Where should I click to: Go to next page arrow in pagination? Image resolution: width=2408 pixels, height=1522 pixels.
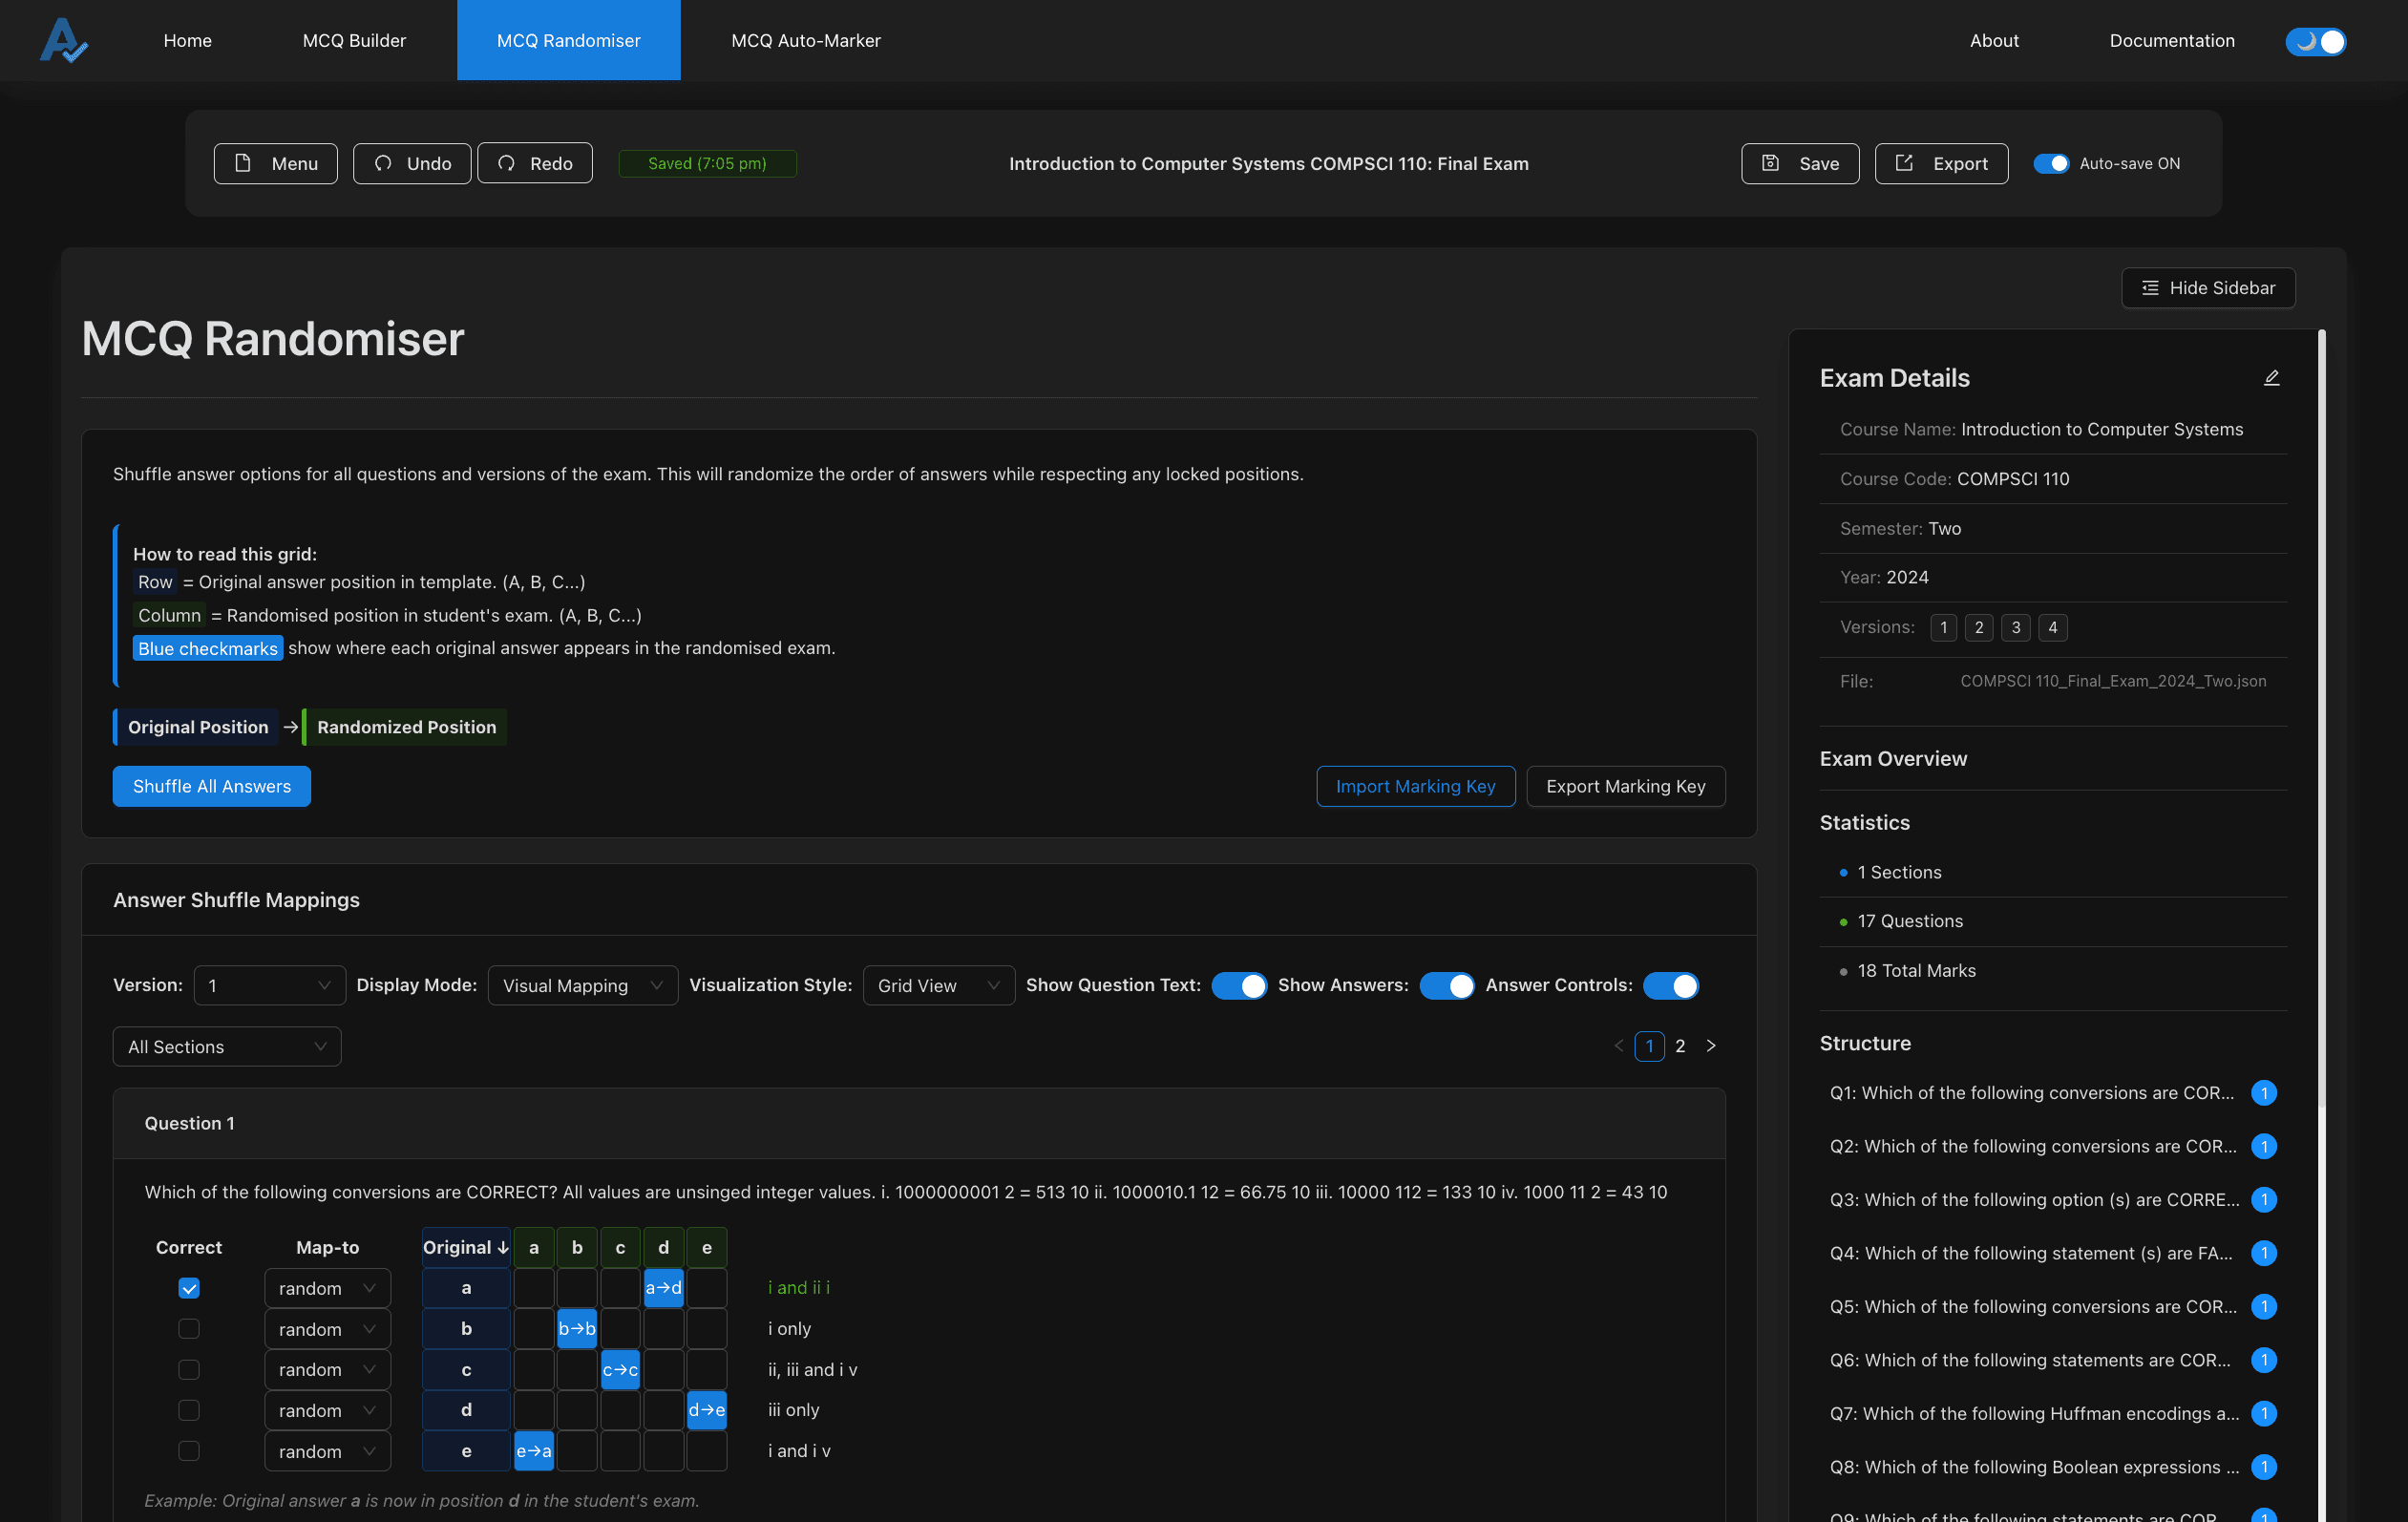pos(1711,1046)
